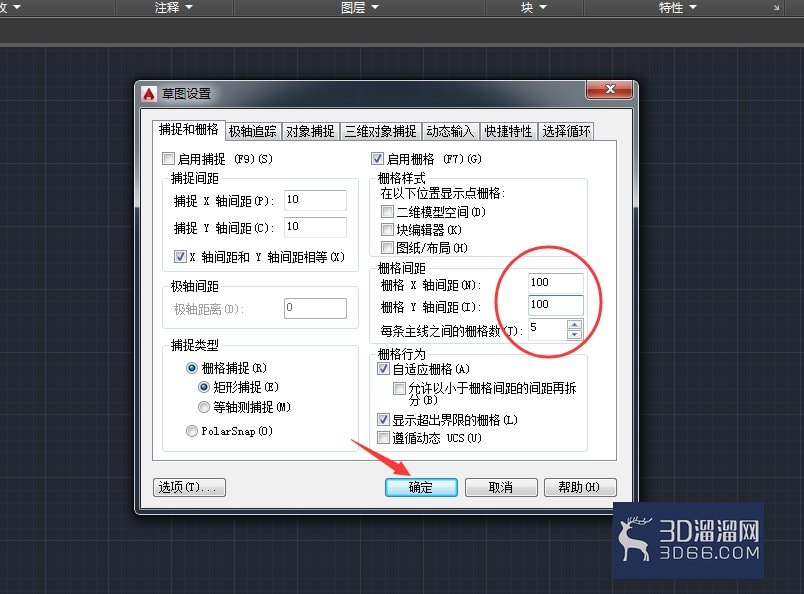Decrease 每条主线之间的栅格数 with down arrow
Image resolution: width=804 pixels, height=594 pixels.
tap(575, 334)
